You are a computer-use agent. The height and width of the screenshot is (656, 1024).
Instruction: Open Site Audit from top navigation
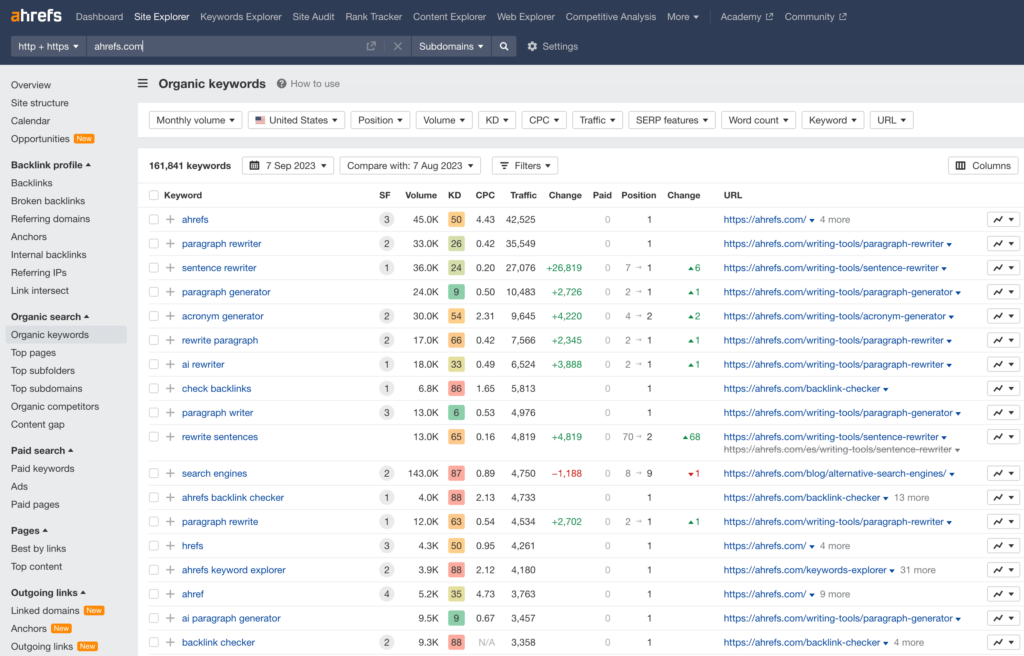pyautogui.click(x=313, y=17)
